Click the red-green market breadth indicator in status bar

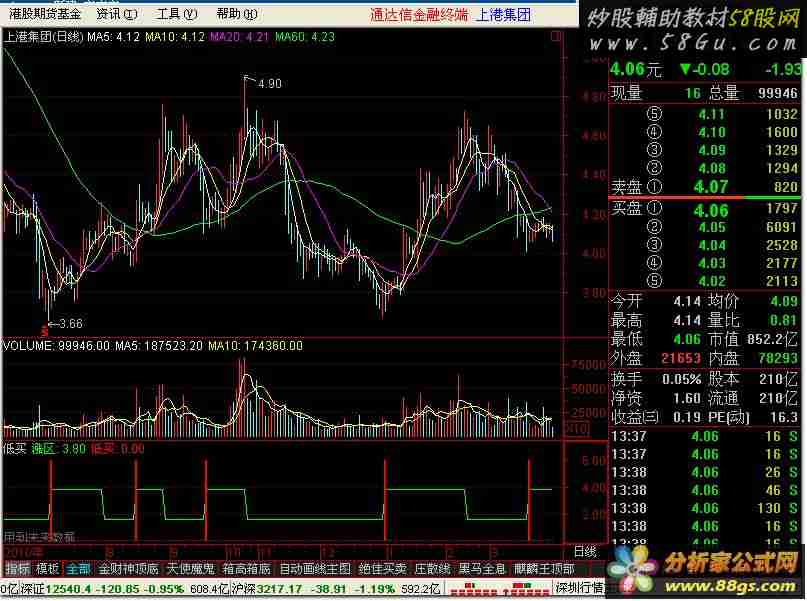tap(498, 588)
